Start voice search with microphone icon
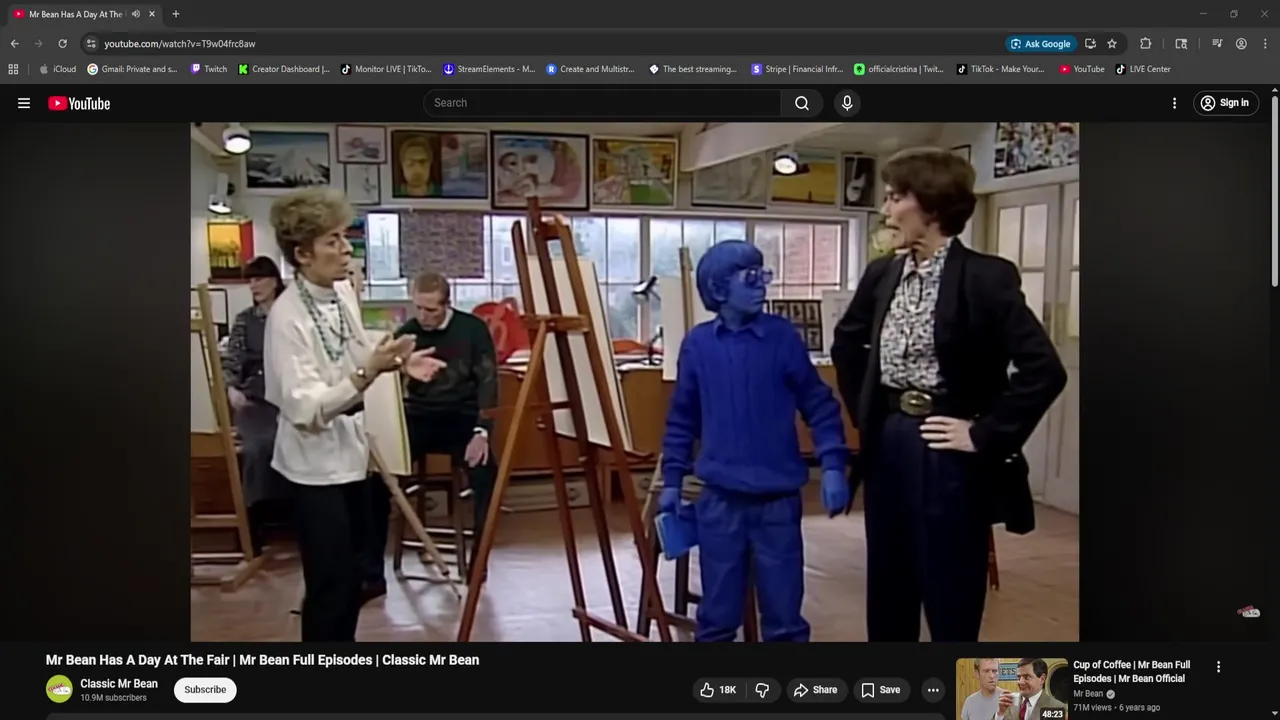This screenshot has width=1280, height=720. pyautogui.click(x=847, y=103)
